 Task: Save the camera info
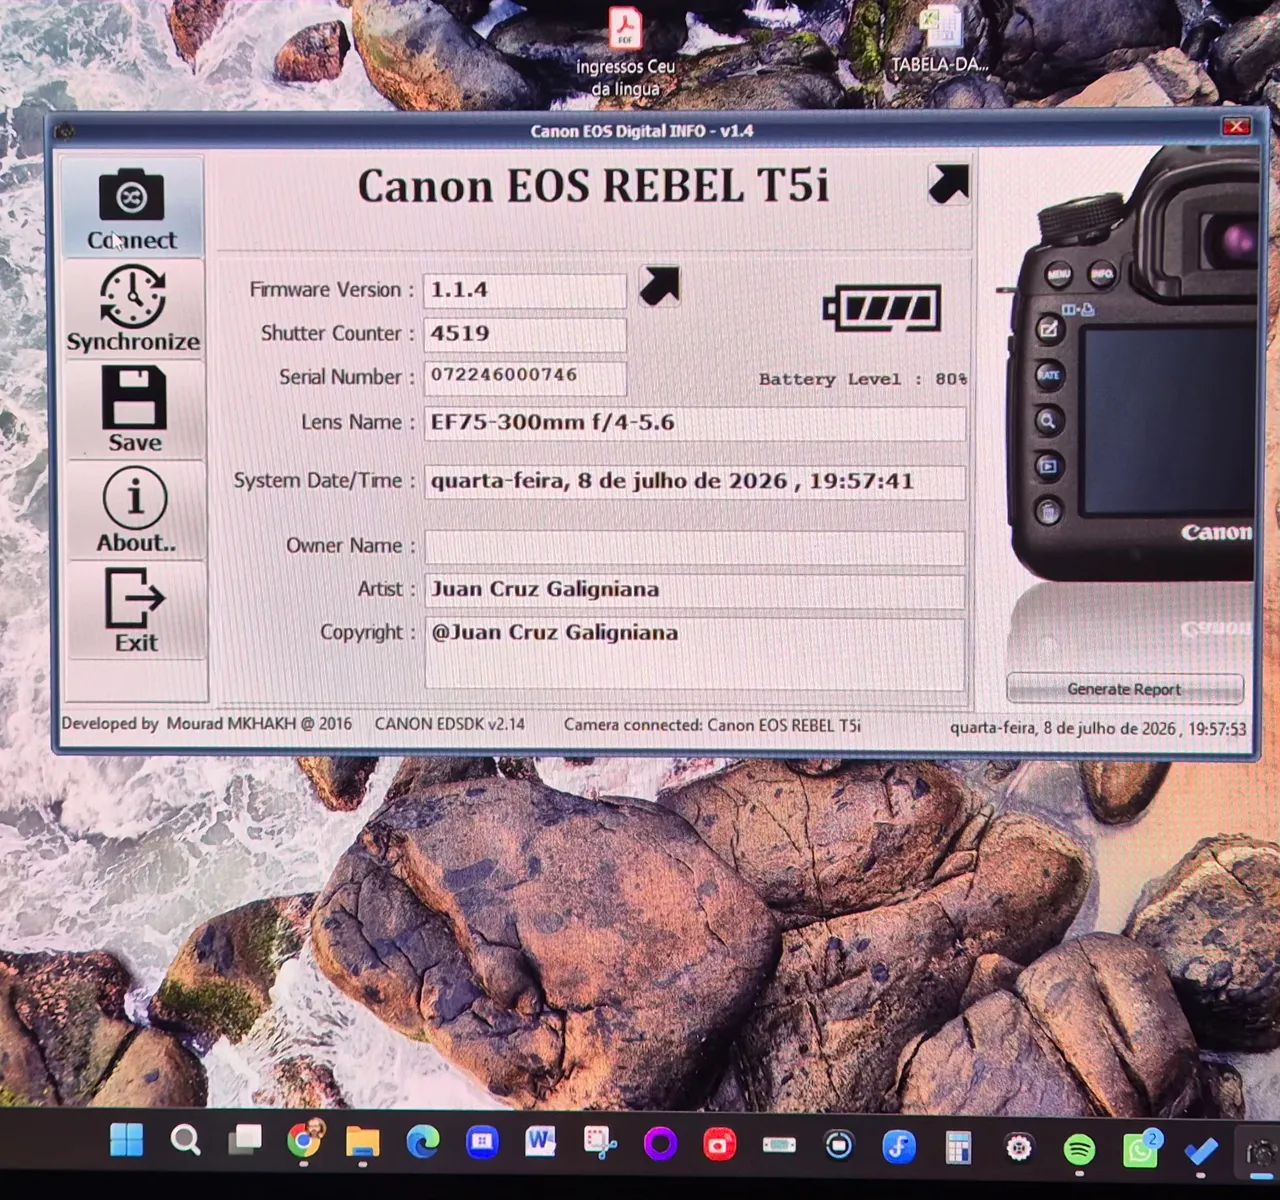[134, 409]
